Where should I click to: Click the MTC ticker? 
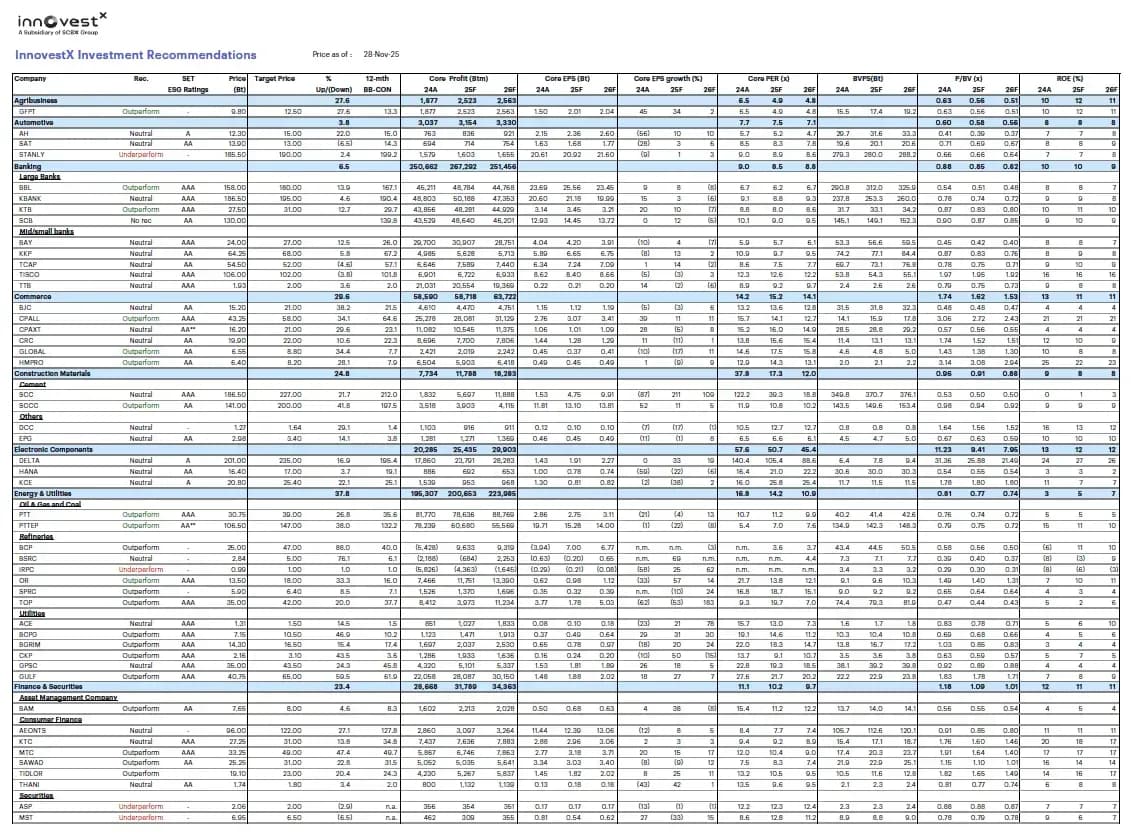[x=26, y=753]
